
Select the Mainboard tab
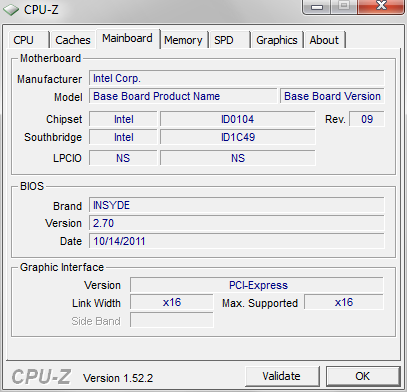[x=128, y=38]
